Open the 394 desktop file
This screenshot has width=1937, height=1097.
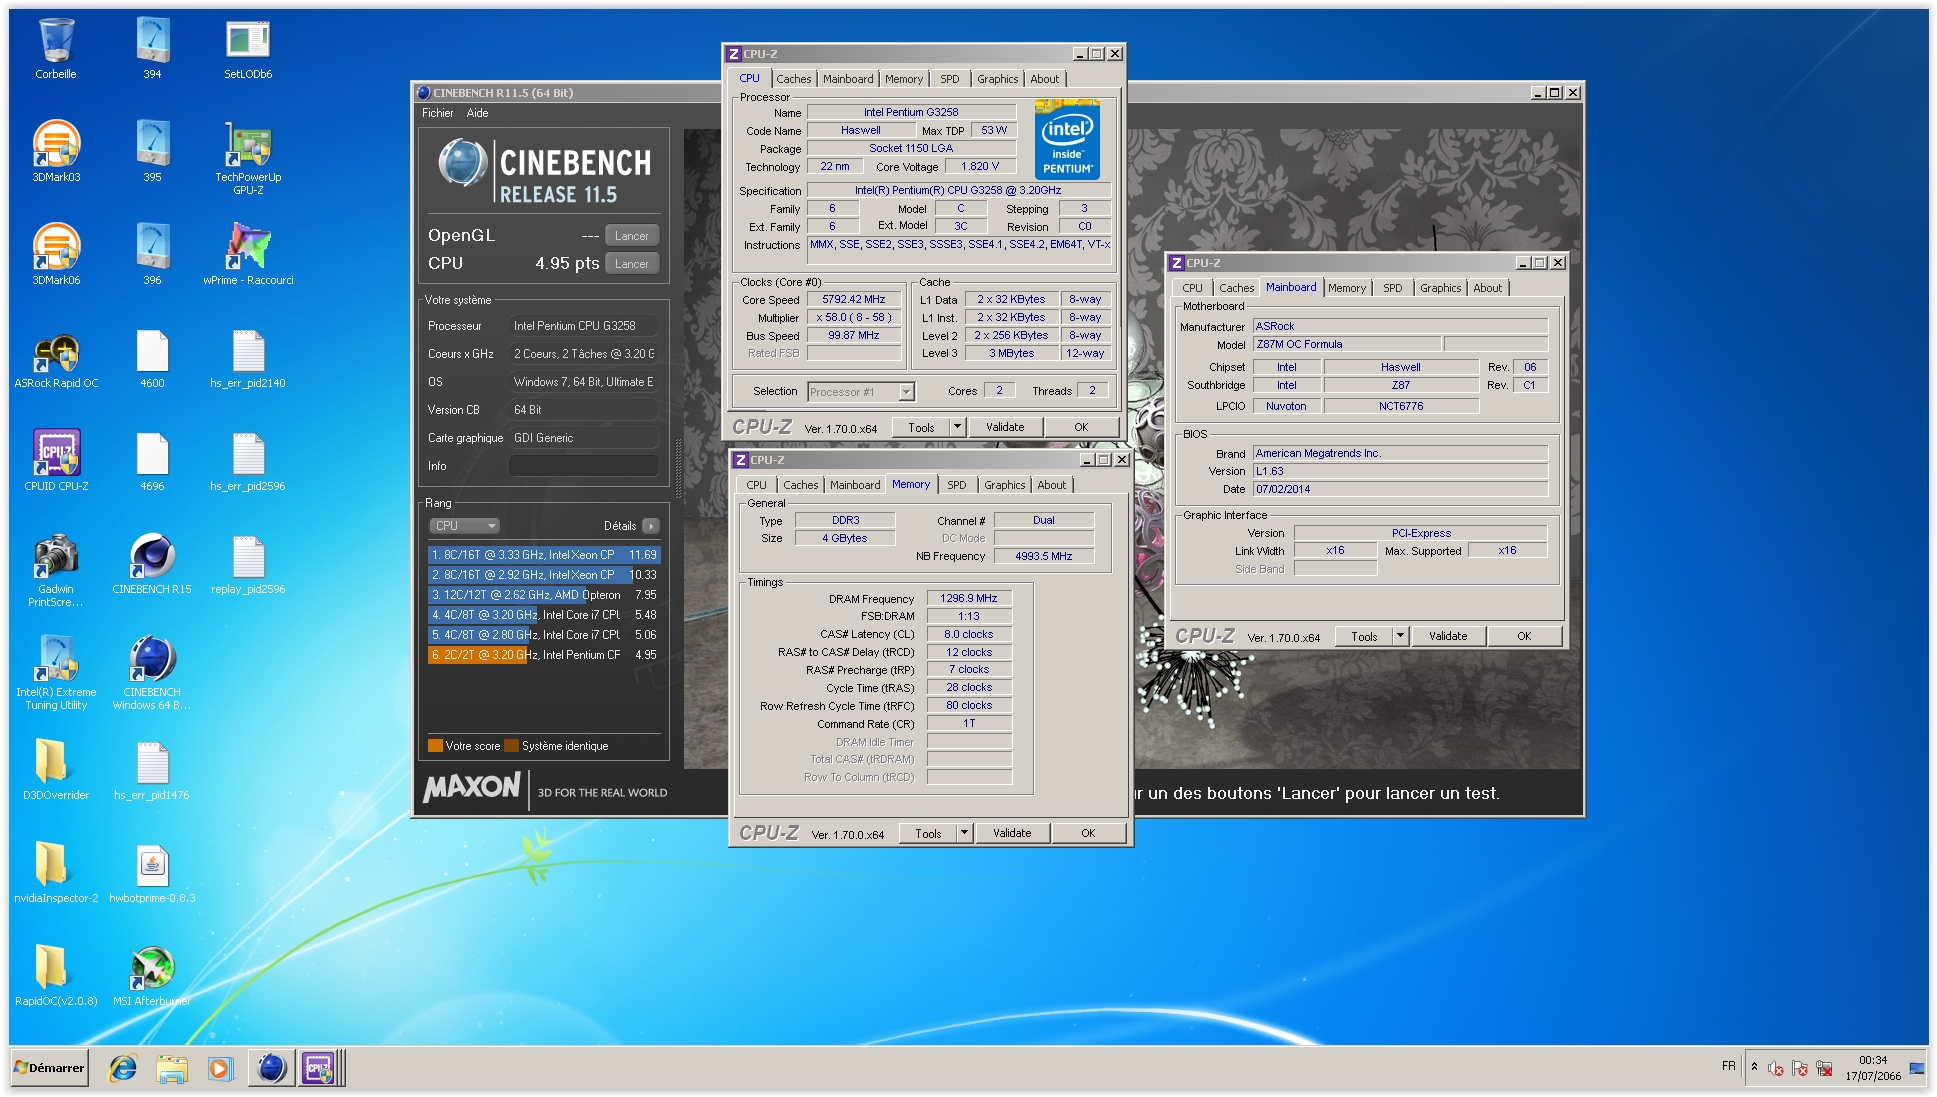coord(152,48)
